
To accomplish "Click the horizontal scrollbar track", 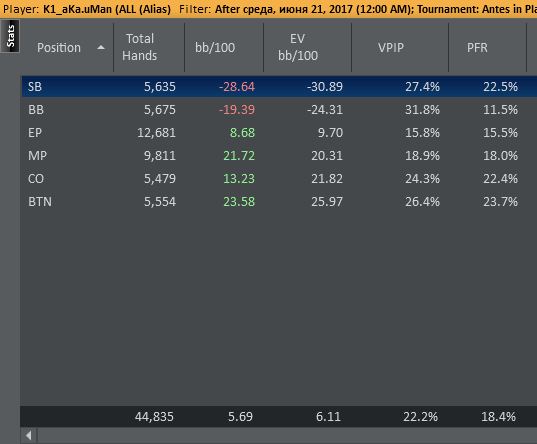I will pyautogui.click(x=287, y=435).
